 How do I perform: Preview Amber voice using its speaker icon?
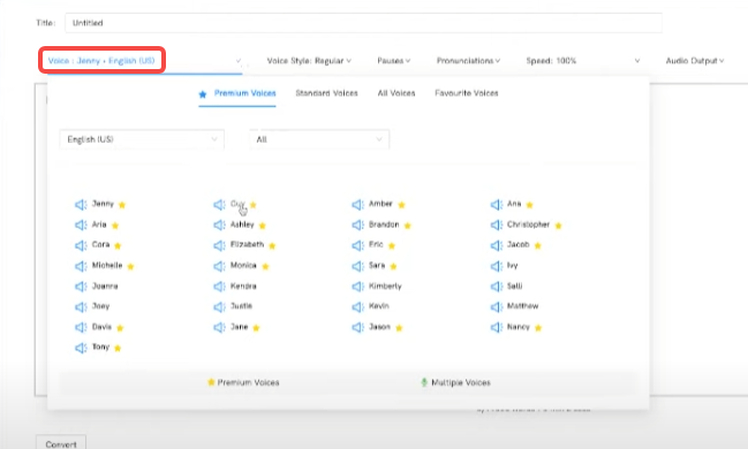pos(358,204)
